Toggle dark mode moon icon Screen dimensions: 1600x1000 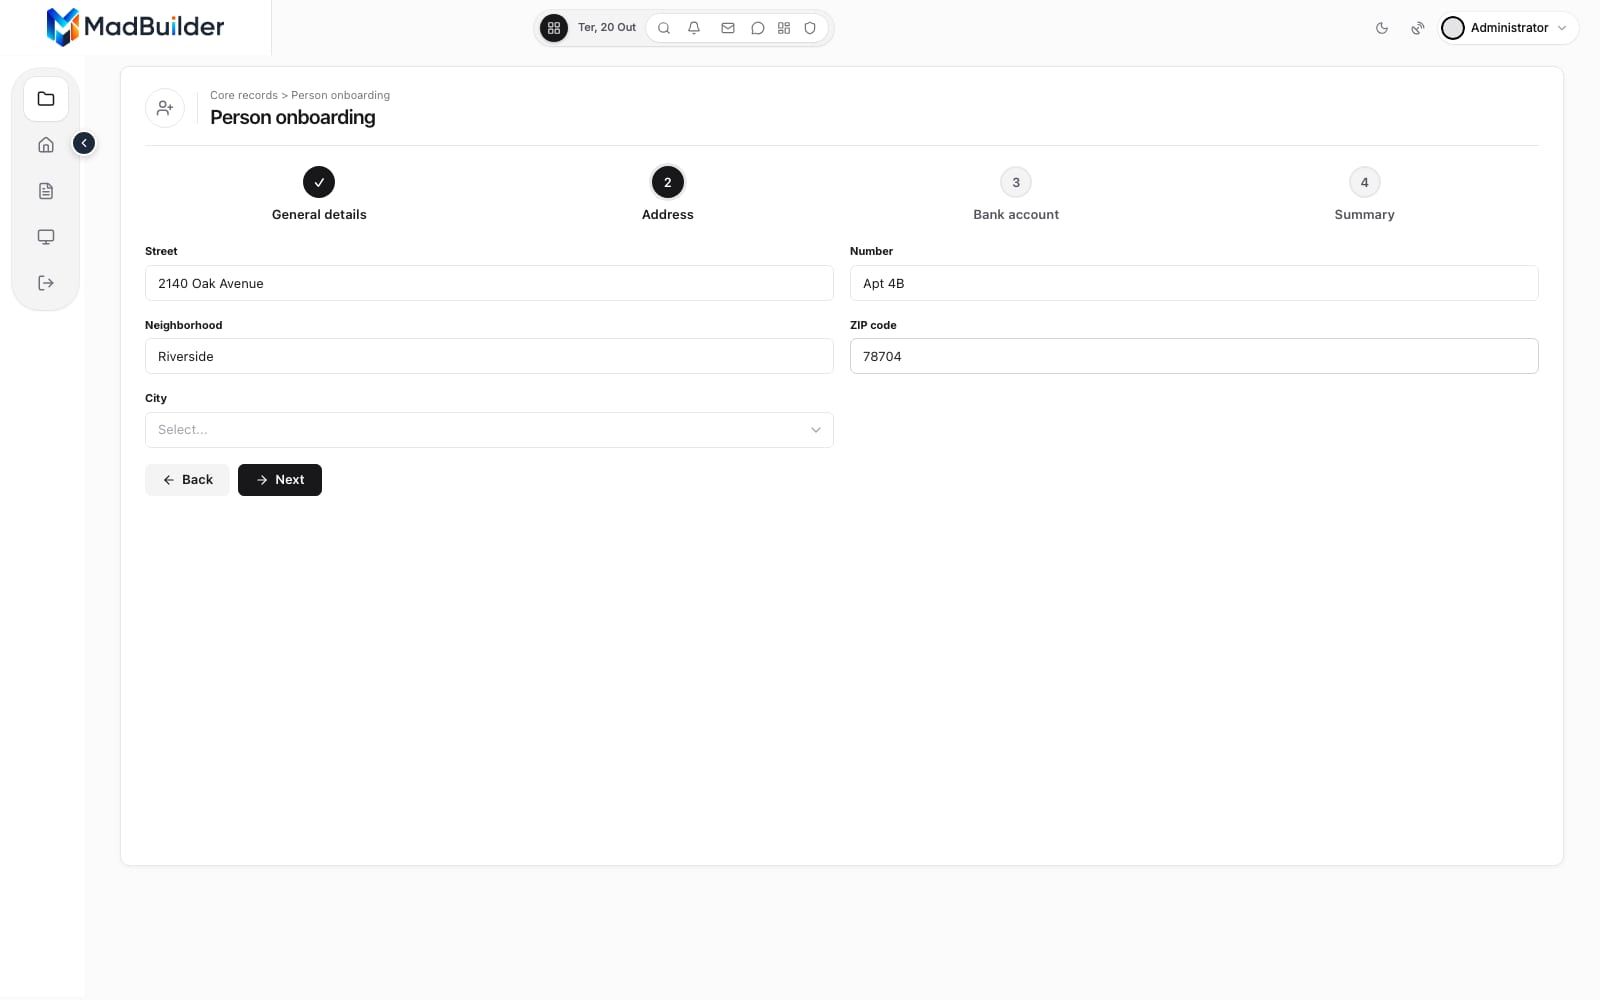tap(1382, 28)
